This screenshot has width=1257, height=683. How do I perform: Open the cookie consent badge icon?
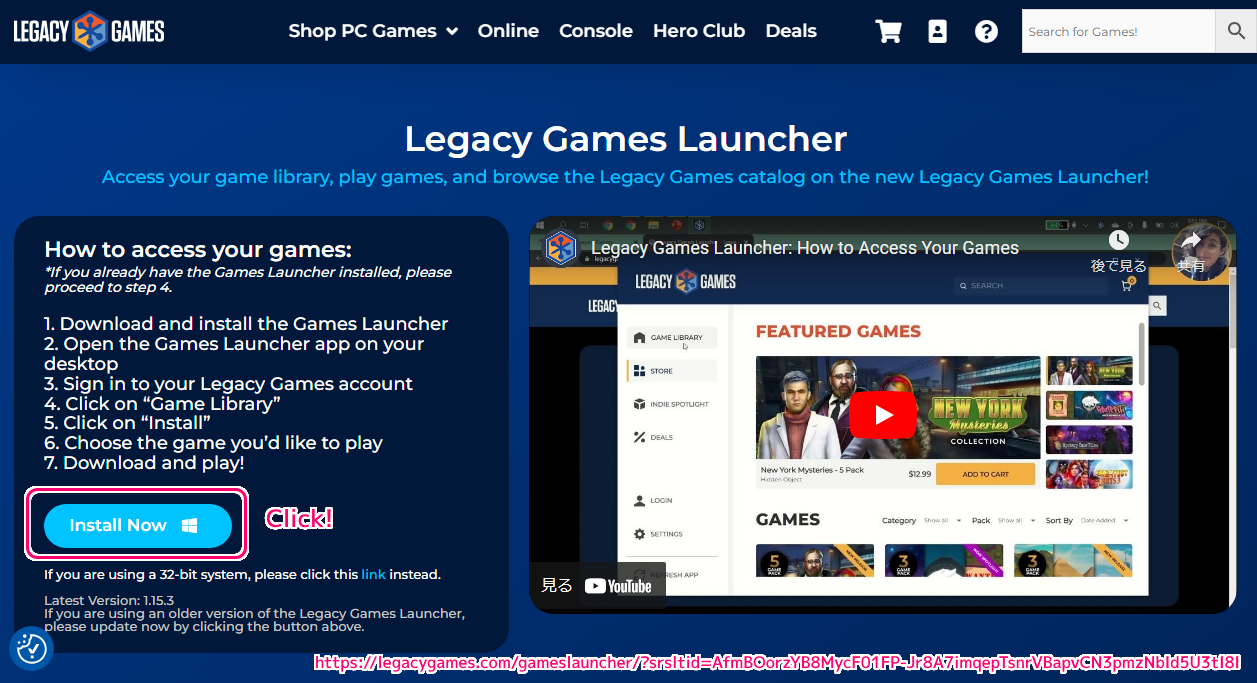tap(31, 648)
